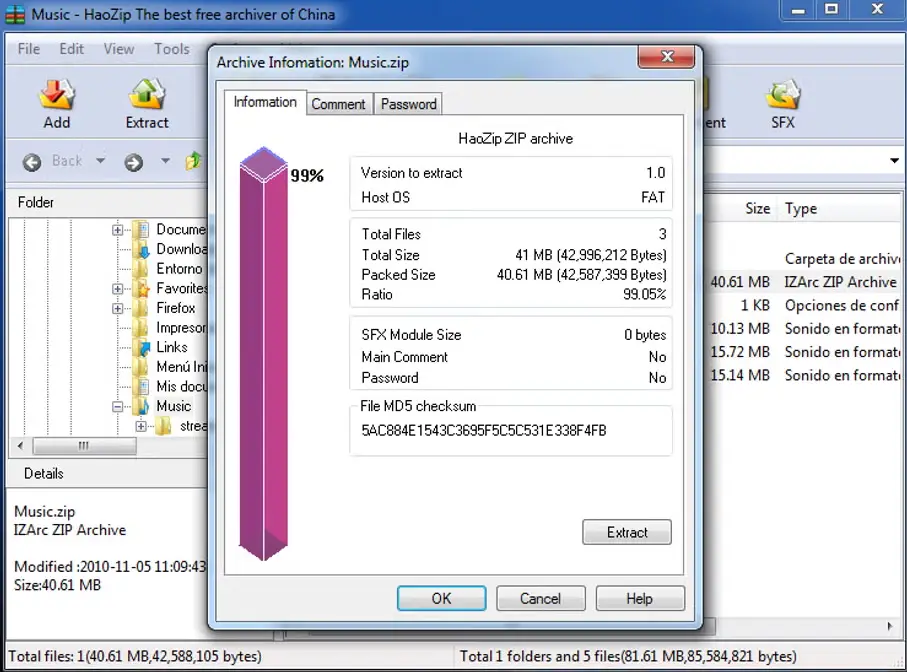The width and height of the screenshot is (907, 672).
Task: Expand the Favorites folder tree node
Action: pyautogui.click(x=118, y=289)
